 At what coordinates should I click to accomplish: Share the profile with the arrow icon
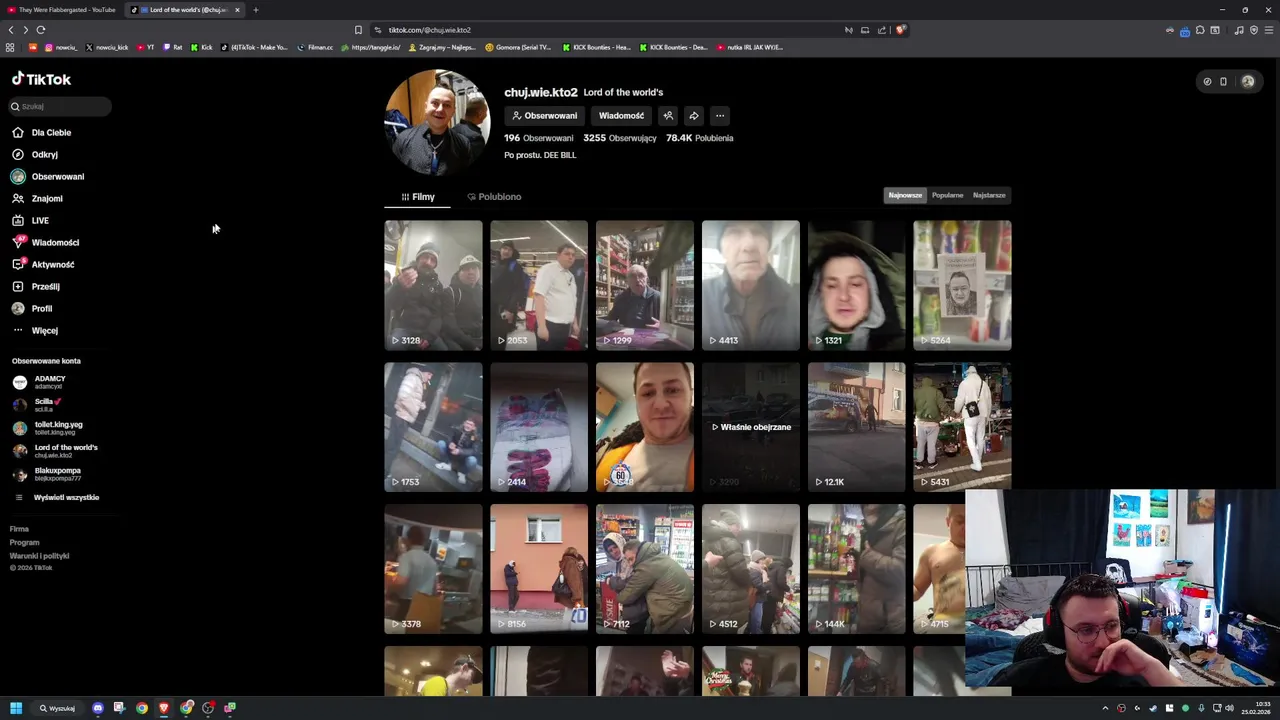click(x=694, y=116)
